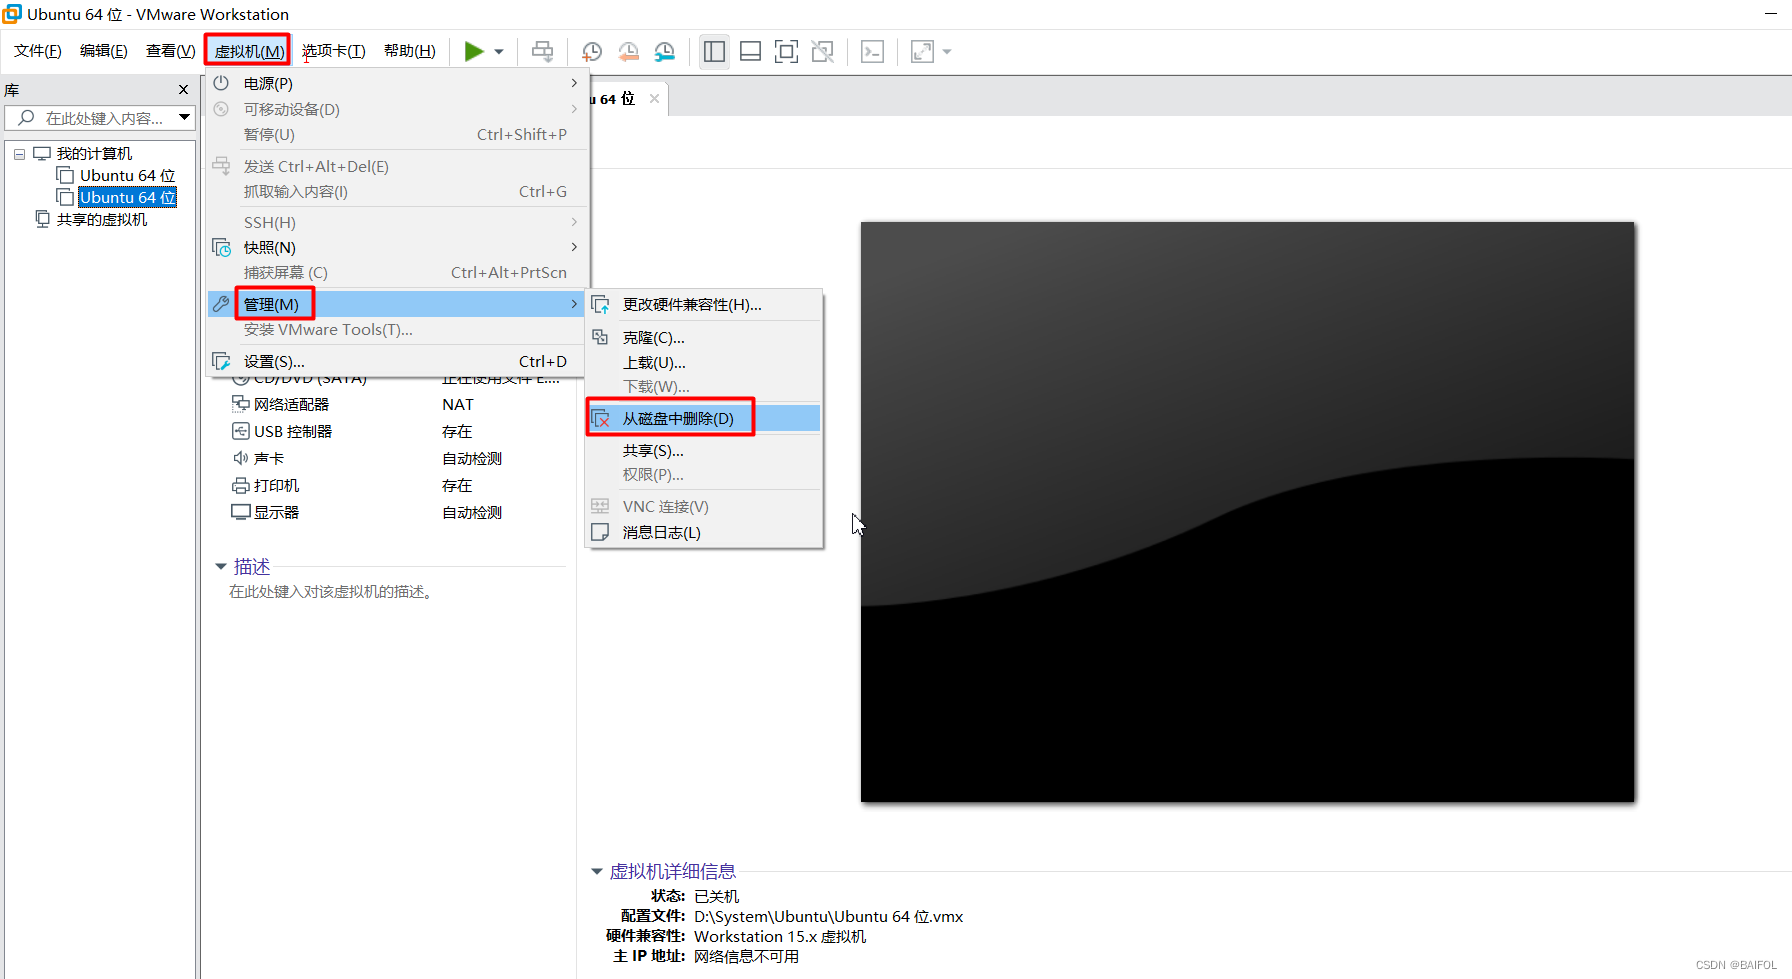This screenshot has height=979, width=1792.
Task: Toggle the library sidebar view icon
Action: 714,51
